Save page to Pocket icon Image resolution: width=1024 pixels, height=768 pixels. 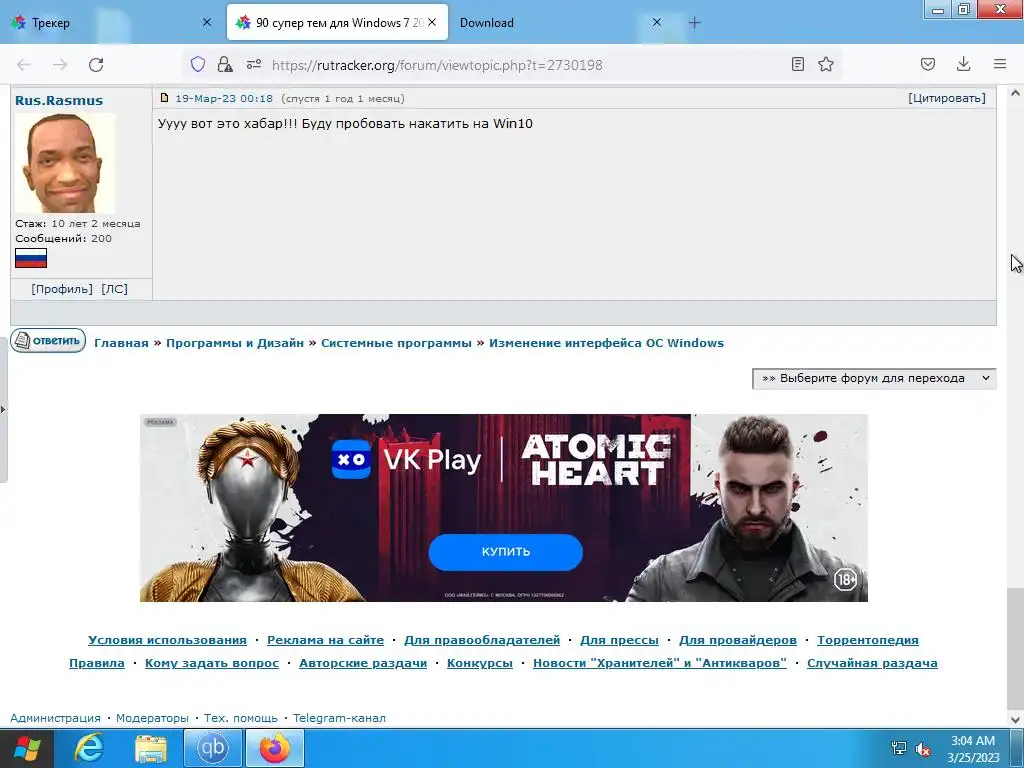[x=927, y=64]
